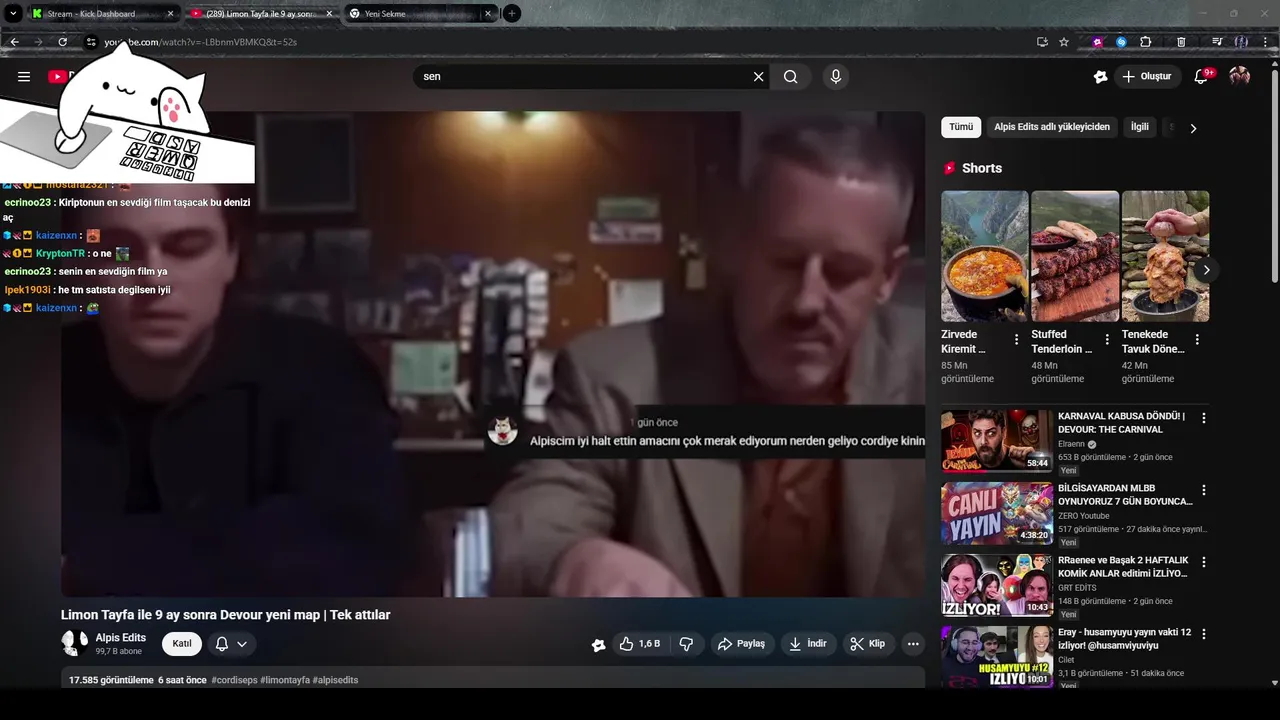Show more Shorts with the right arrow
This screenshot has width=1280, height=720.
pyautogui.click(x=1206, y=270)
